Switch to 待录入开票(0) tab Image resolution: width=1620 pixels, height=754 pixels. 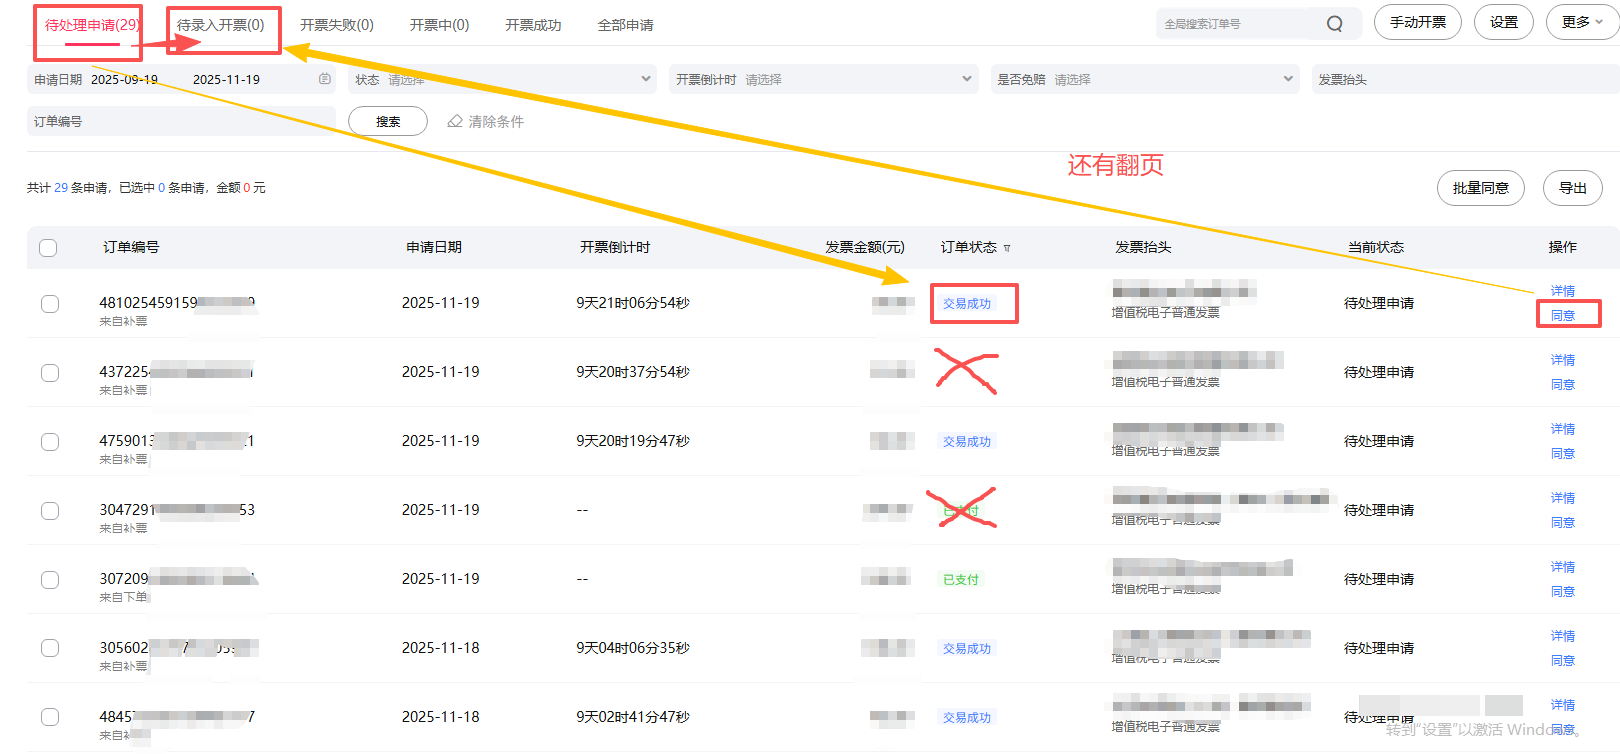pyautogui.click(x=221, y=25)
